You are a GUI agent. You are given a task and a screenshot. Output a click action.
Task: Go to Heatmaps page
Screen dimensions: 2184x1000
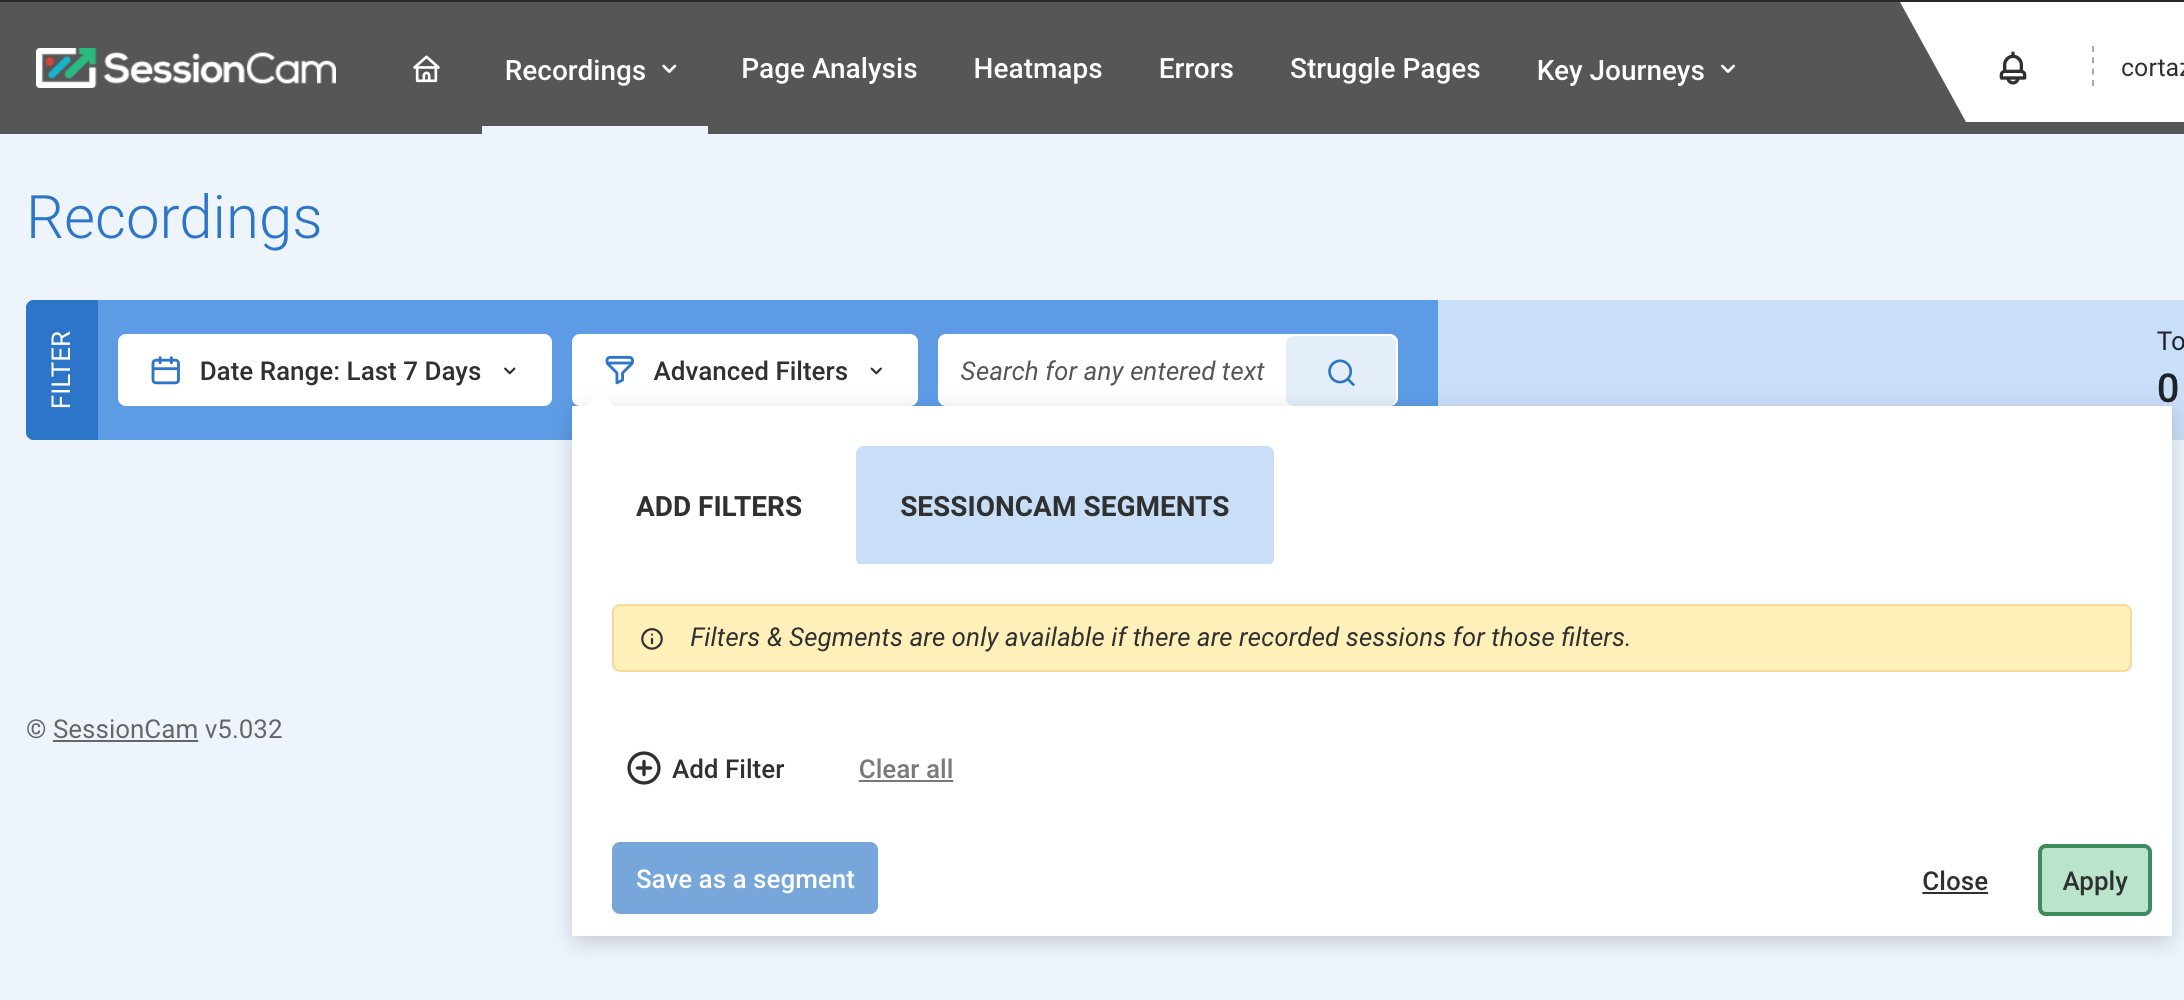tap(1037, 69)
